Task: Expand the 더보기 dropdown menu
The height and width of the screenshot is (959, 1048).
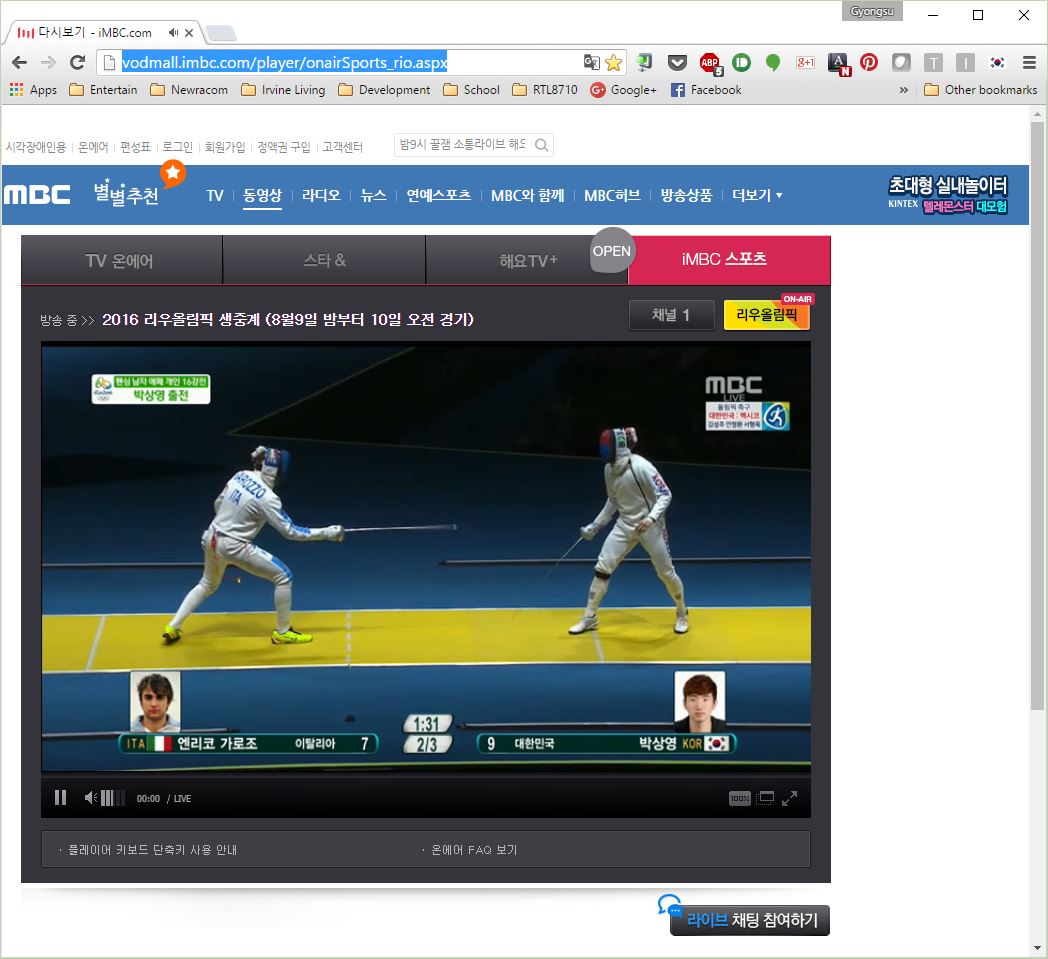Action: 757,195
